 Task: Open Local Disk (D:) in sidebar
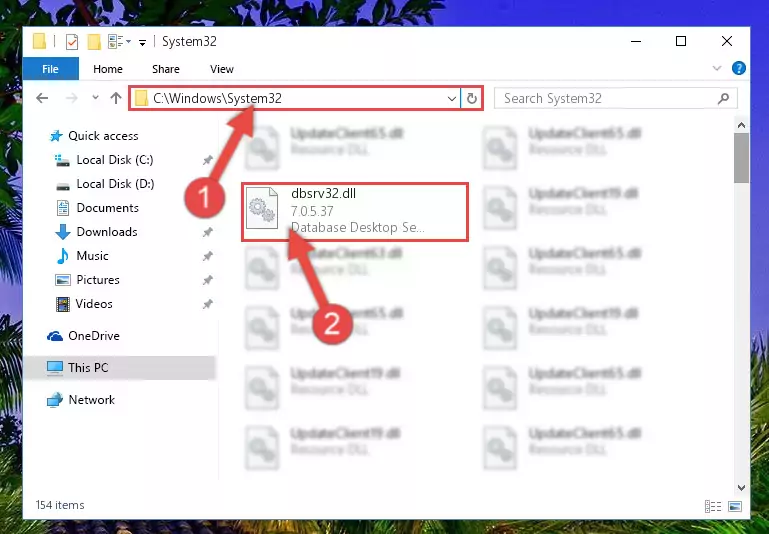click(x=115, y=184)
